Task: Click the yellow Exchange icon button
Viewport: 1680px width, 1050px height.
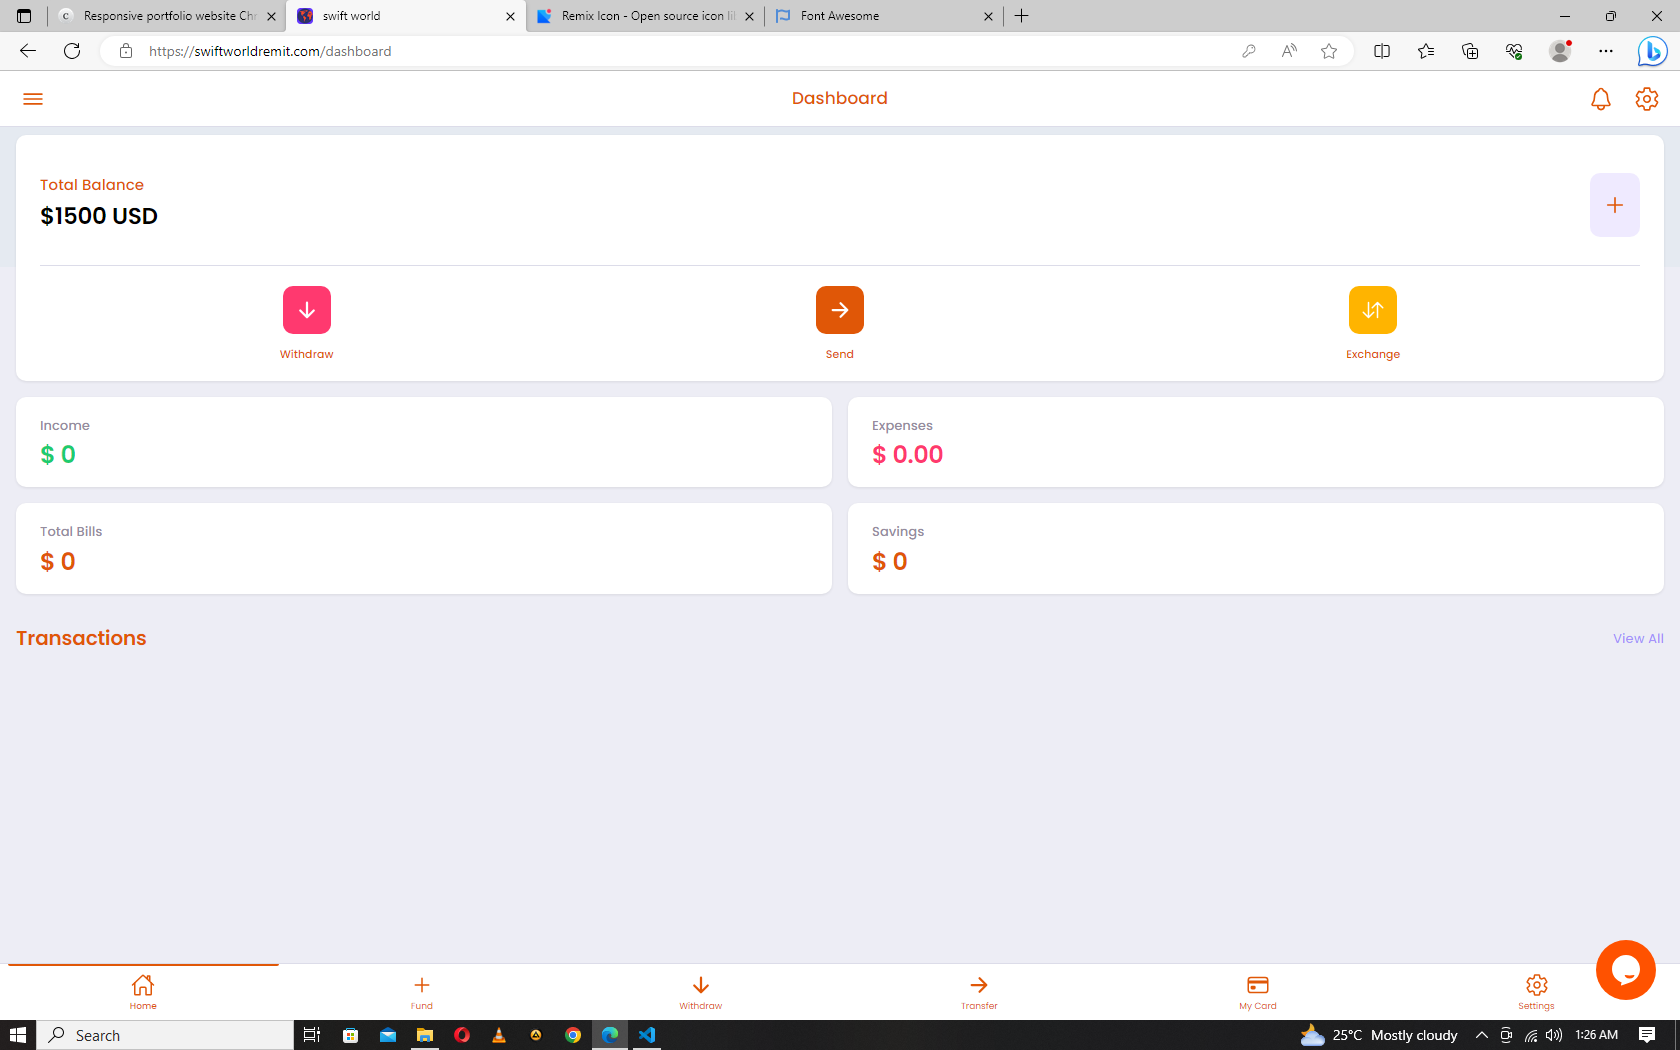Action: click(x=1372, y=310)
